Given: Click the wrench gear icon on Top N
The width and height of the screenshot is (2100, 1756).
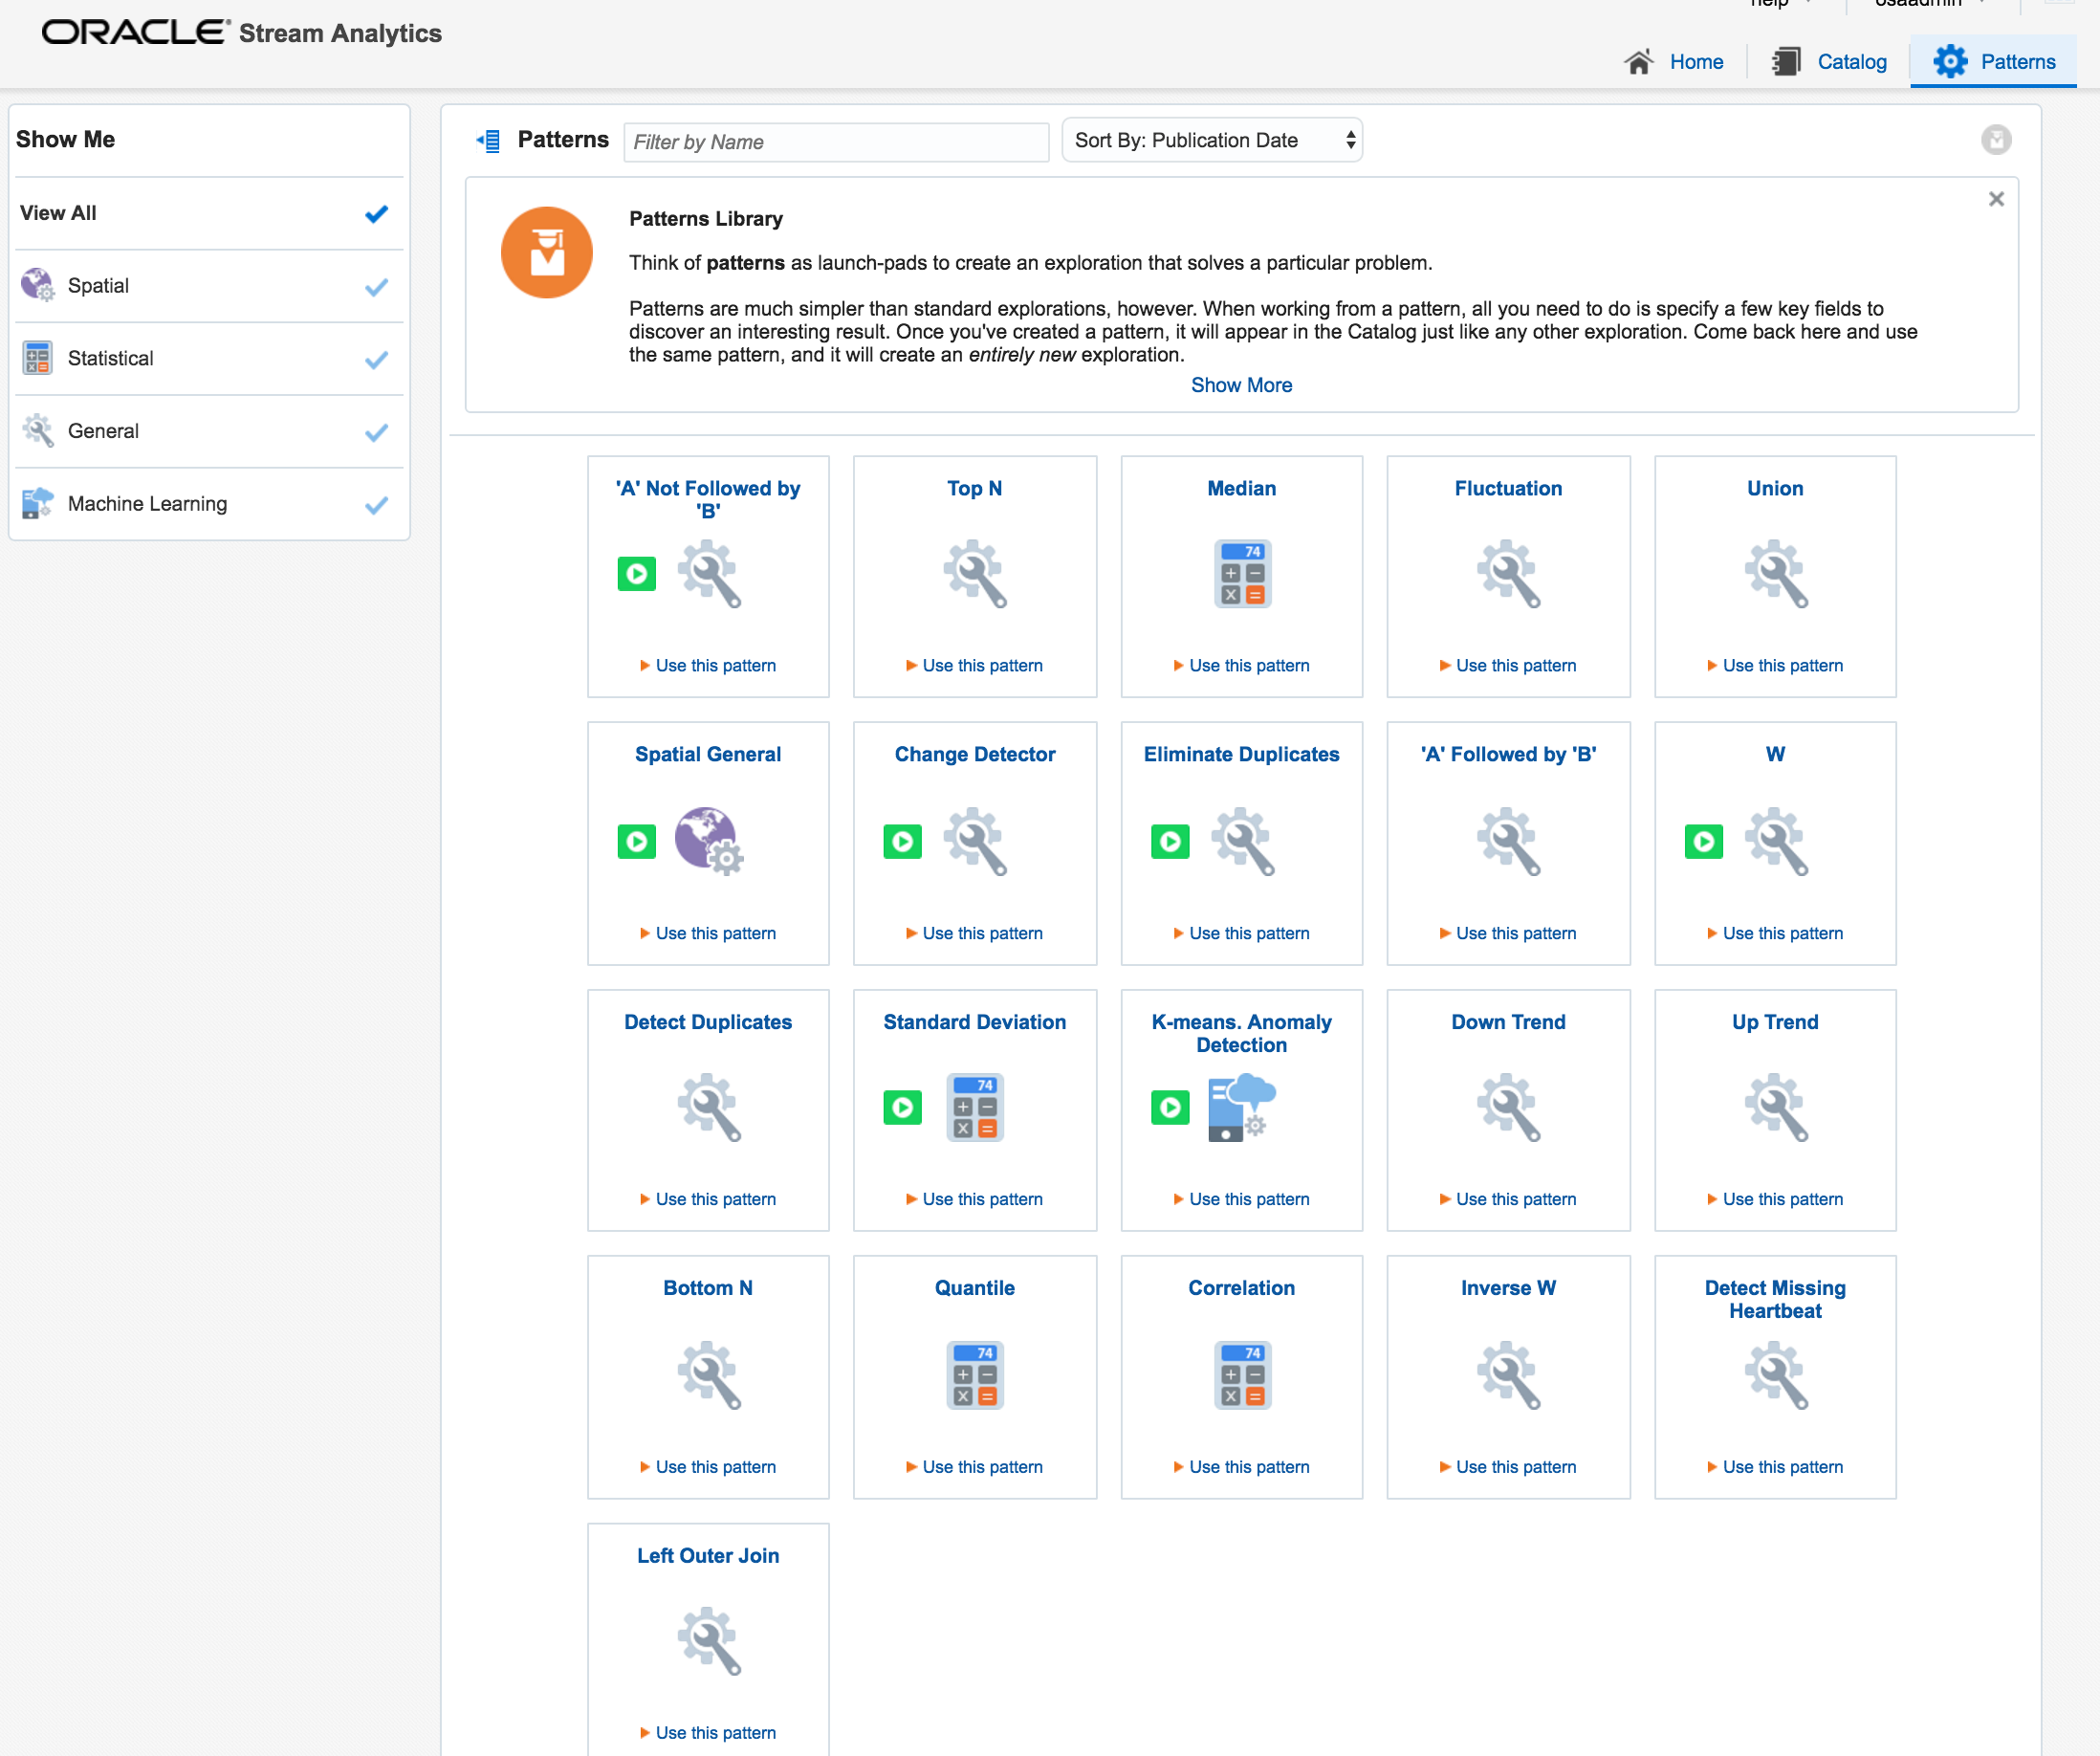Looking at the screenshot, I should (x=975, y=573).
